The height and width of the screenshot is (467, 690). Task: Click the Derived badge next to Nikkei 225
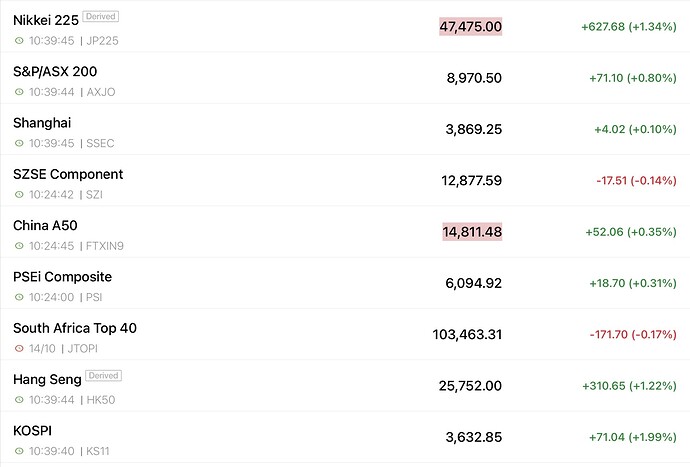tap(102, 17)
